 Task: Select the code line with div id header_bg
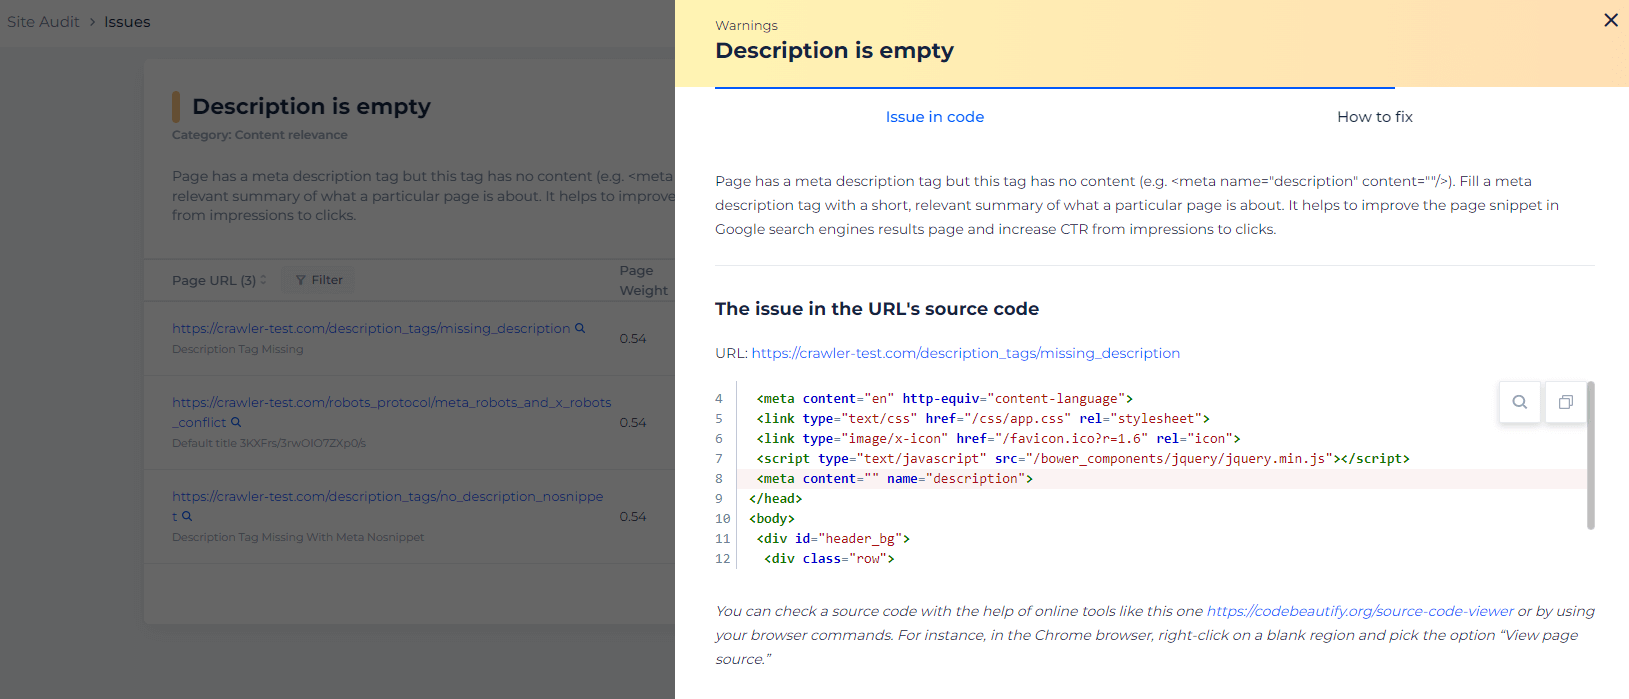point(833,539)
